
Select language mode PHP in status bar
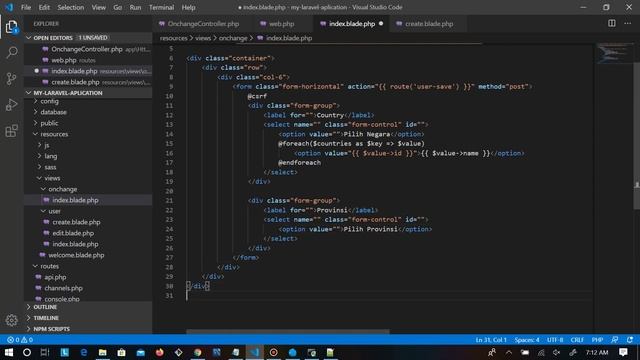pyautogui.click(x=597, y=340)
